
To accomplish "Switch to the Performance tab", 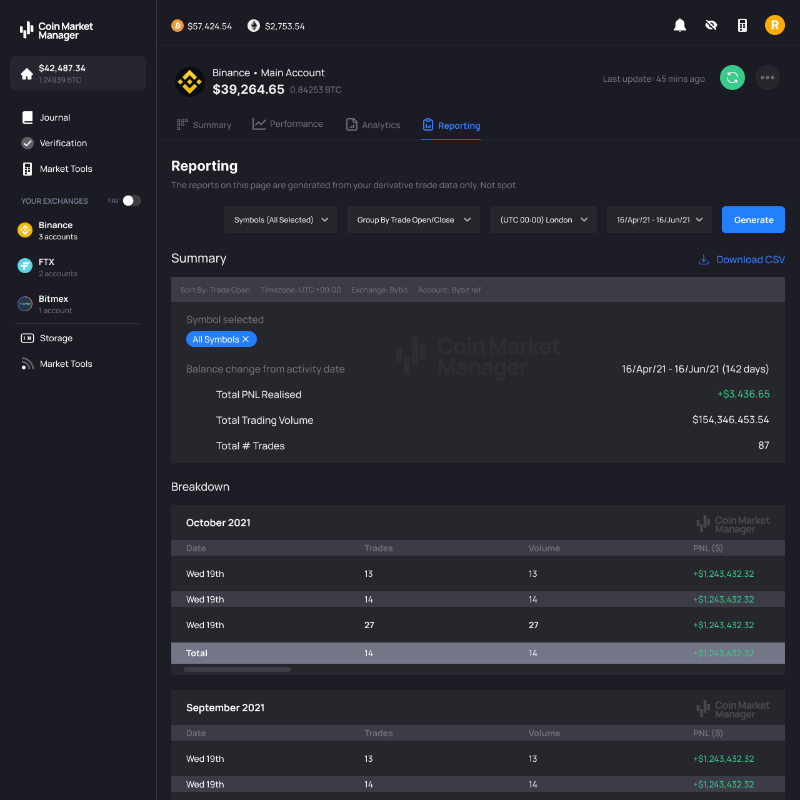I will tap(288, 124).
